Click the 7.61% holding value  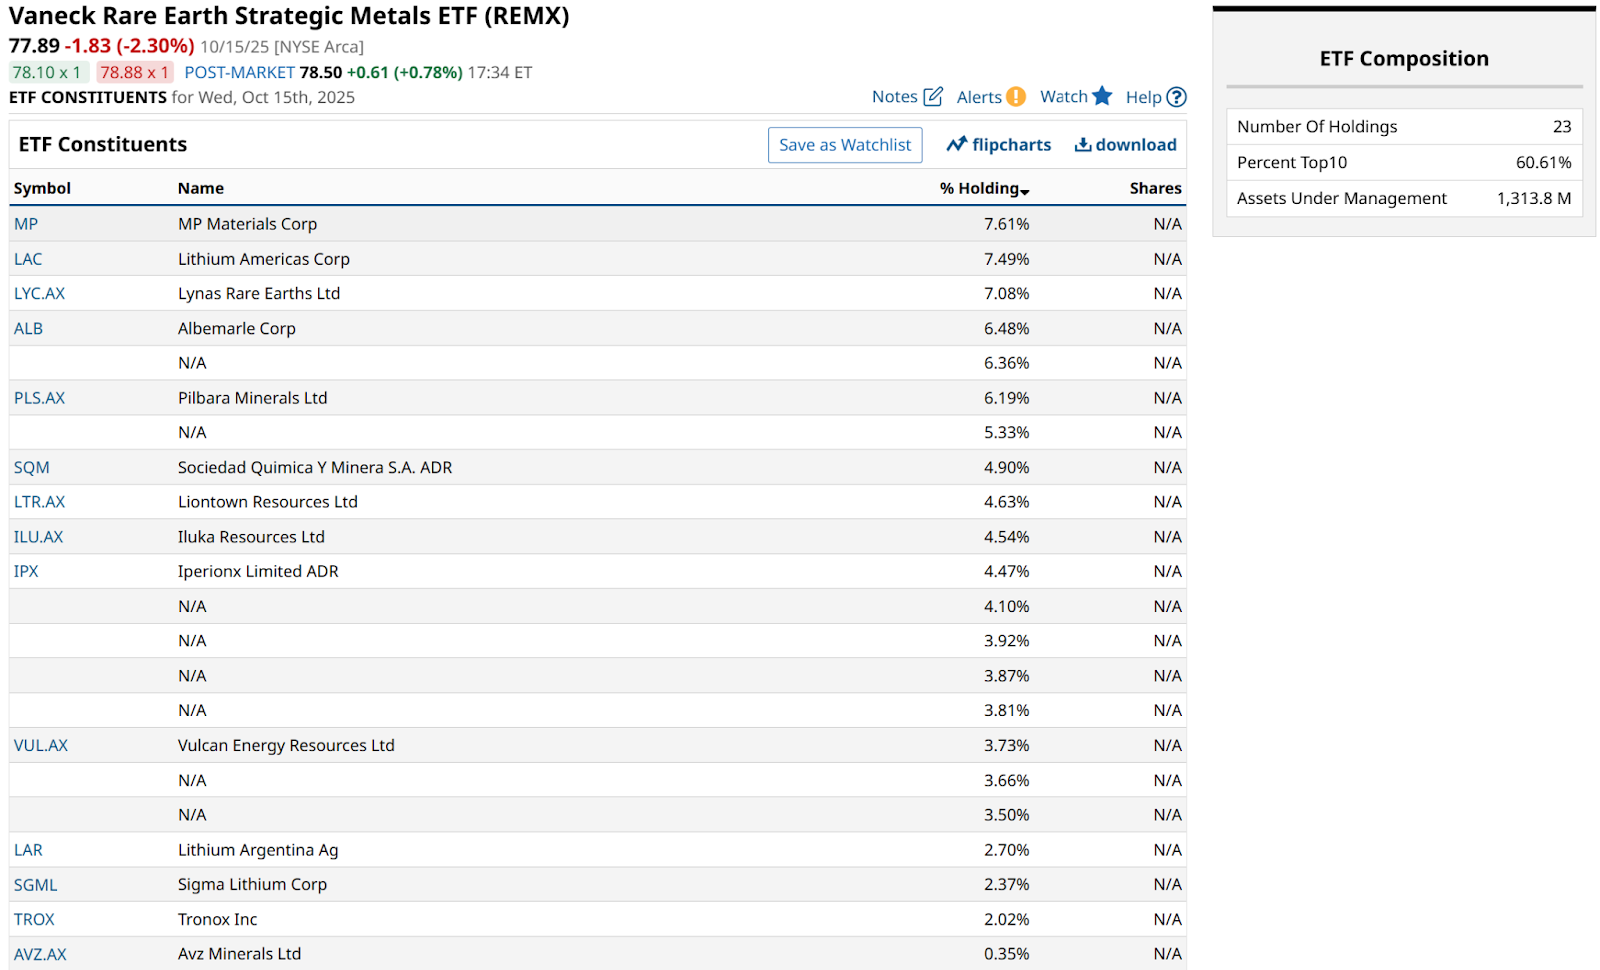coord(1006,224)
